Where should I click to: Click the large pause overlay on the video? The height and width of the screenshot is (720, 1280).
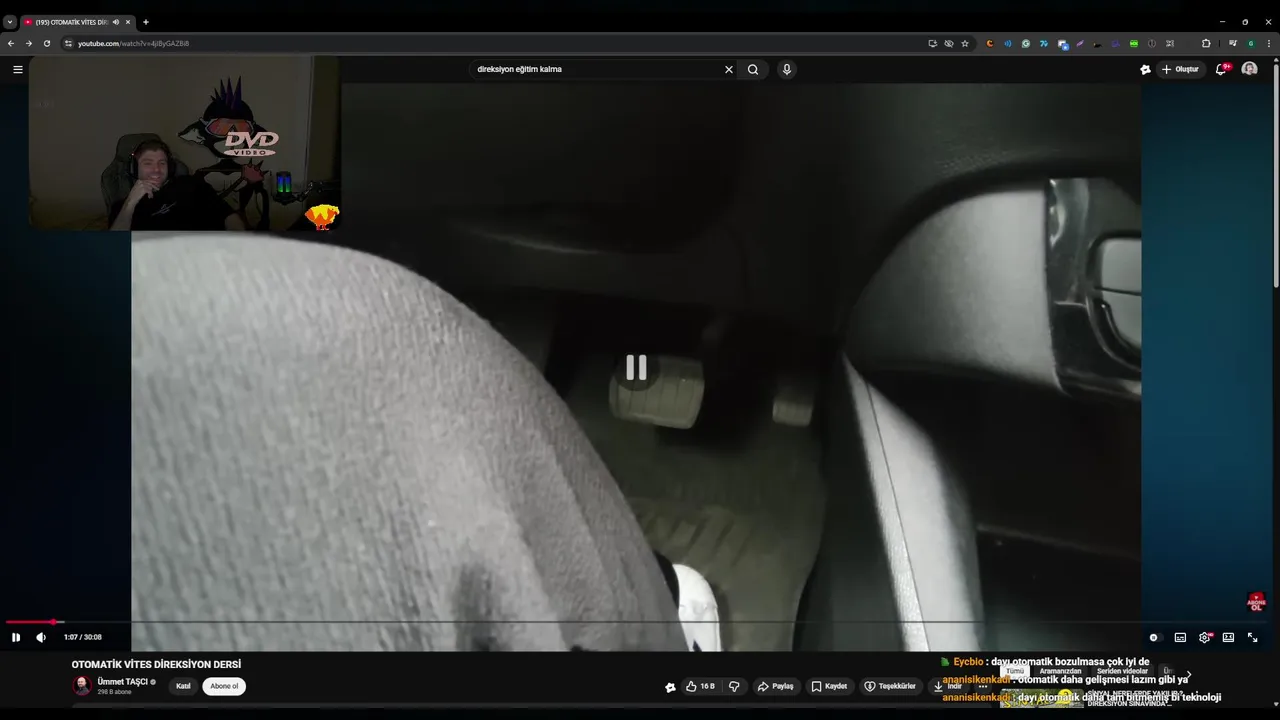(636, 368)
